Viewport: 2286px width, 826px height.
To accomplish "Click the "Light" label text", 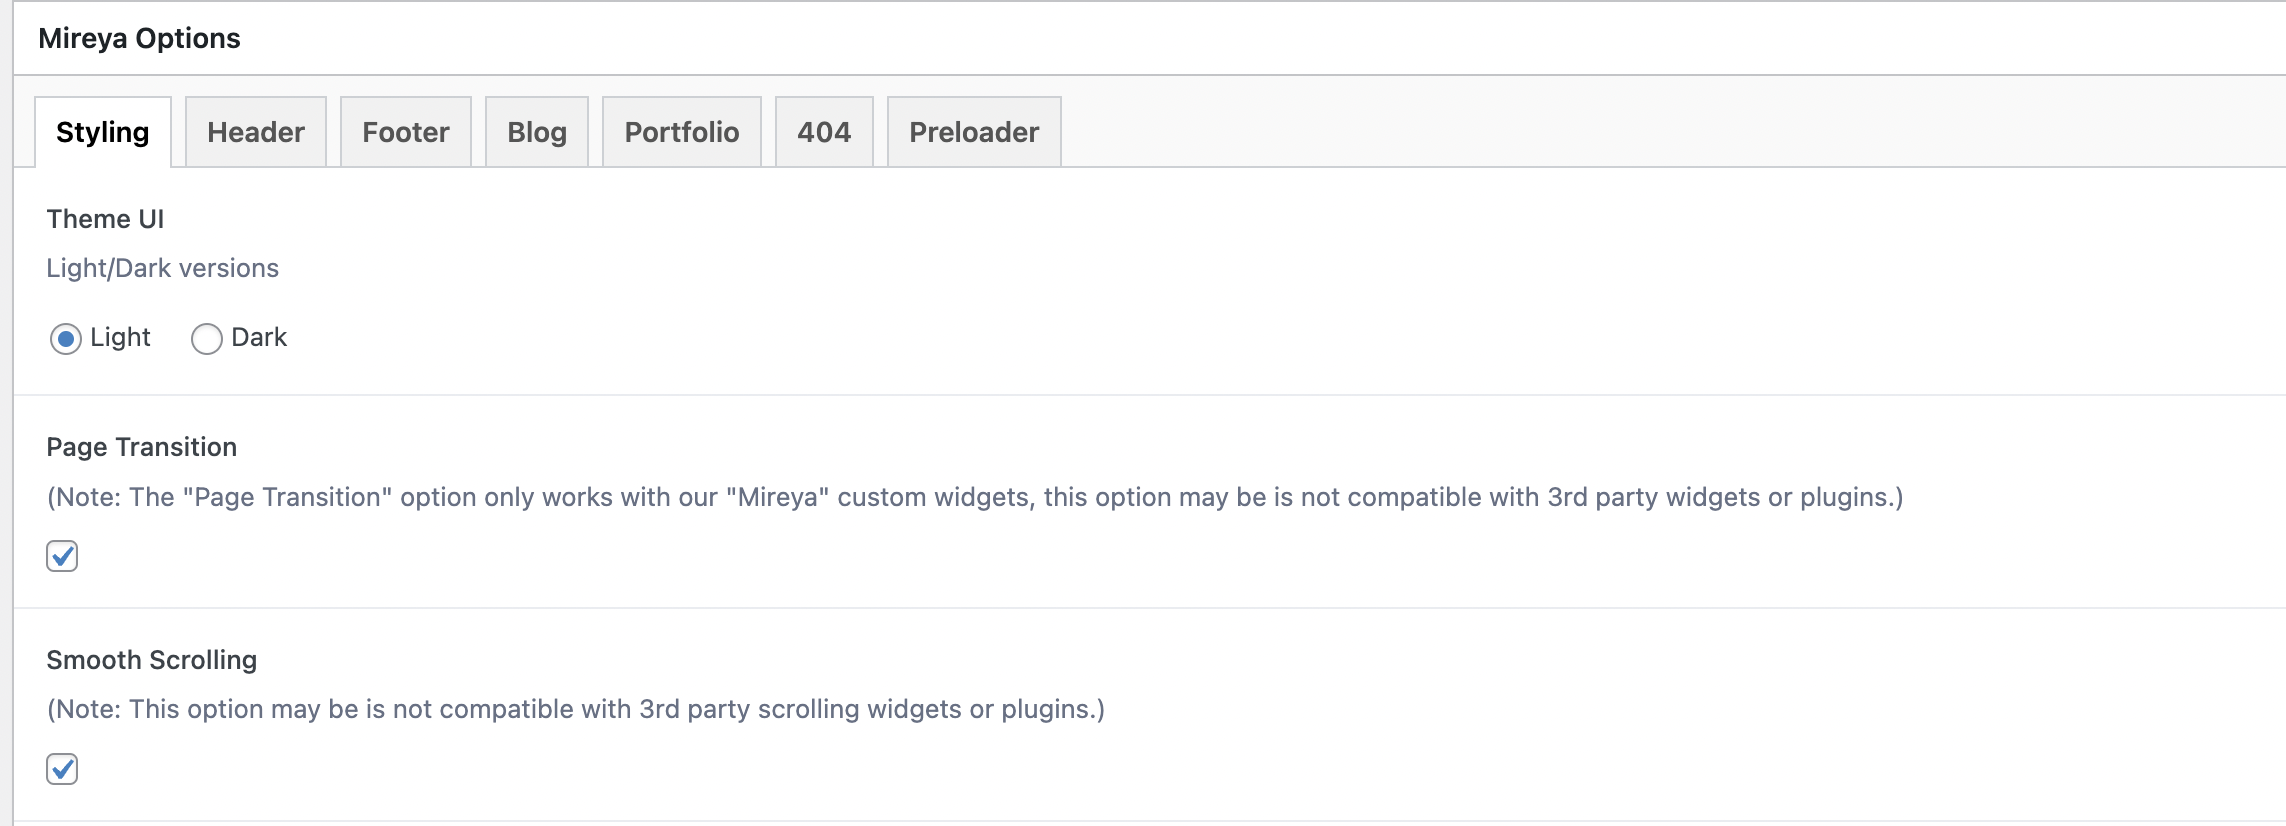I will click(x=120, y=337).
